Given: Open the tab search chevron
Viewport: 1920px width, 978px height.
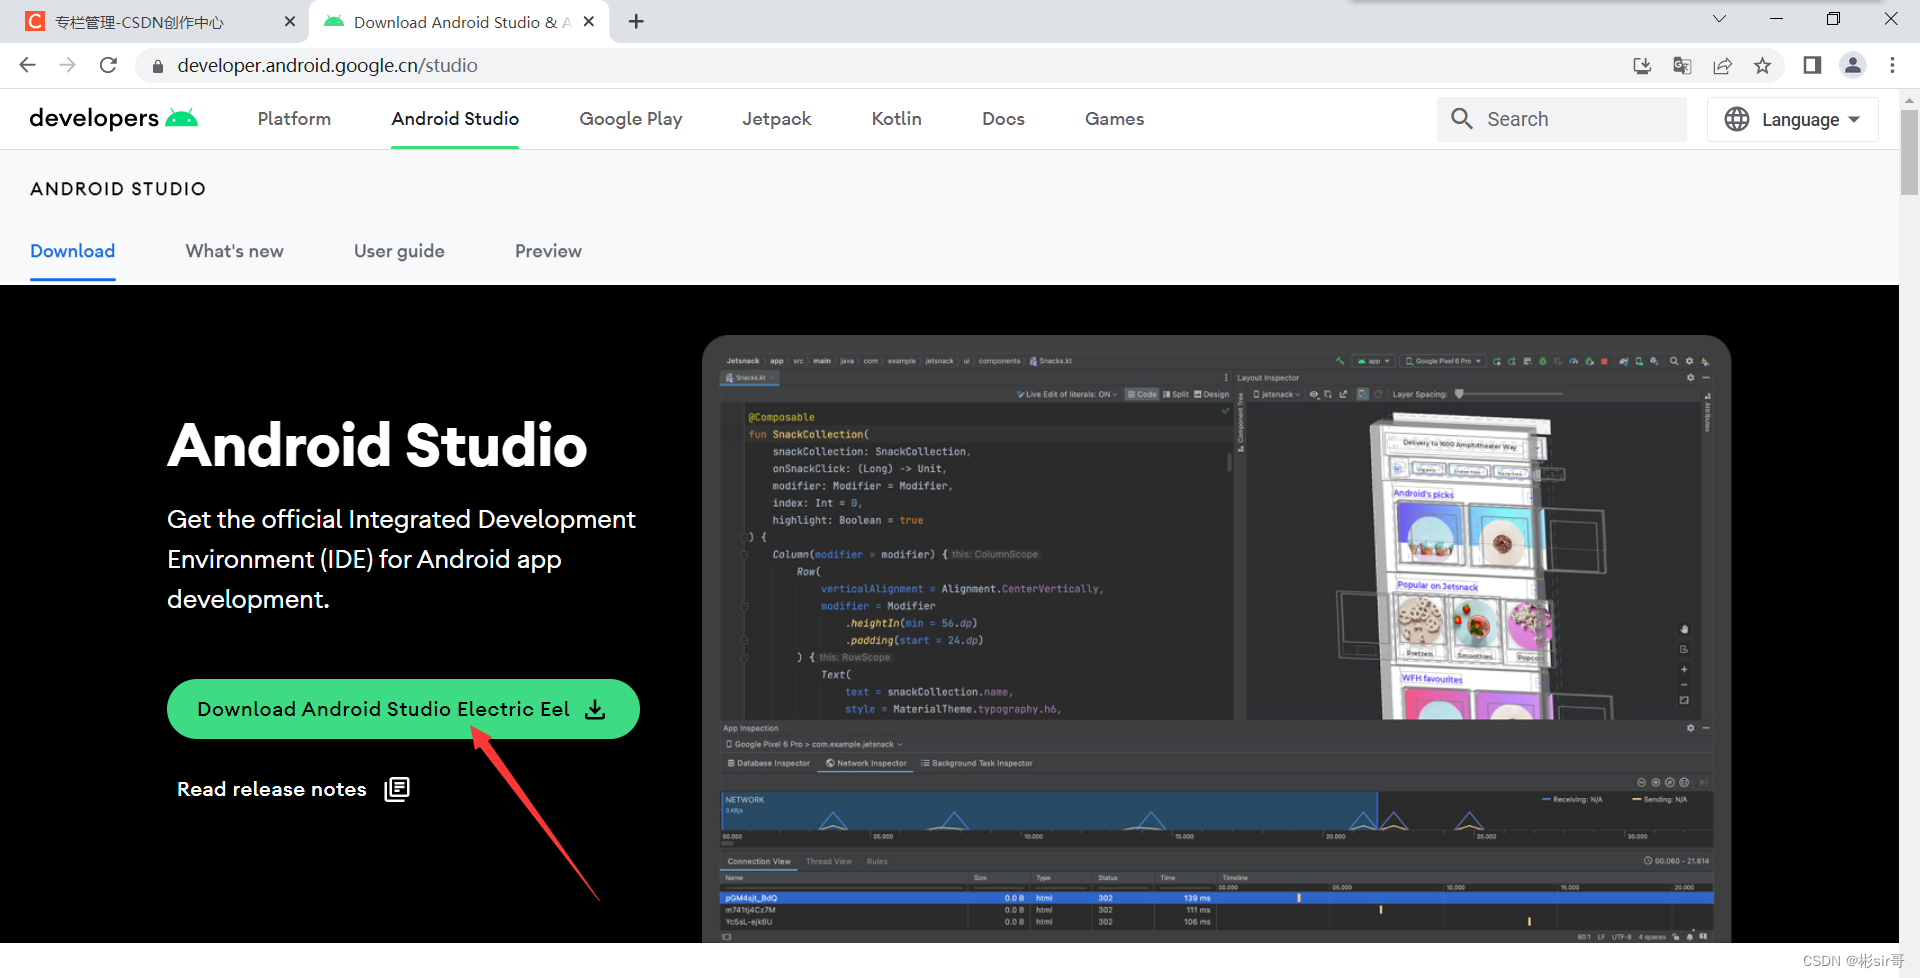Looking at the screenshot, I should click(1719, 19).
